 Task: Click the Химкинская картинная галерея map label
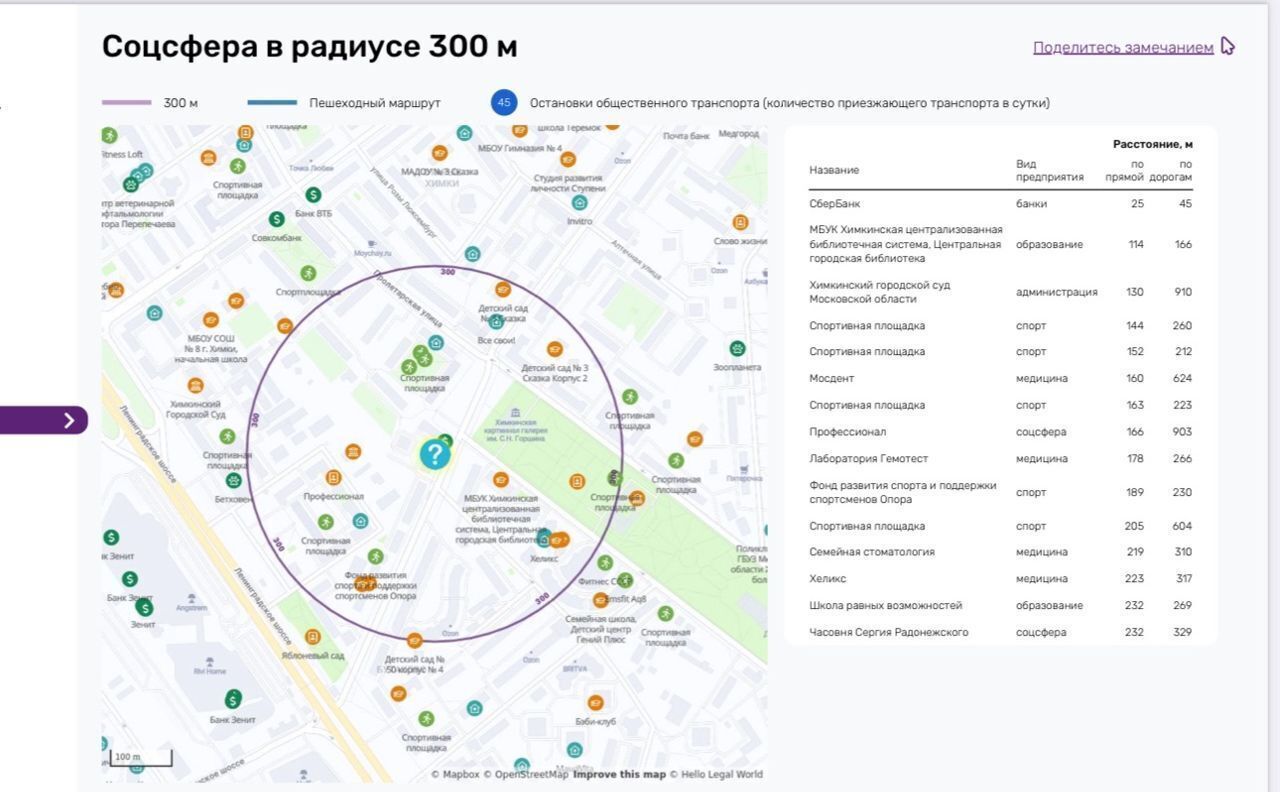pos(514,430)
